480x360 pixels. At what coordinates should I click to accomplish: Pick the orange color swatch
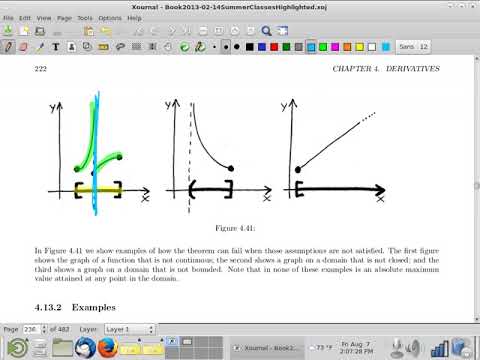347,47
